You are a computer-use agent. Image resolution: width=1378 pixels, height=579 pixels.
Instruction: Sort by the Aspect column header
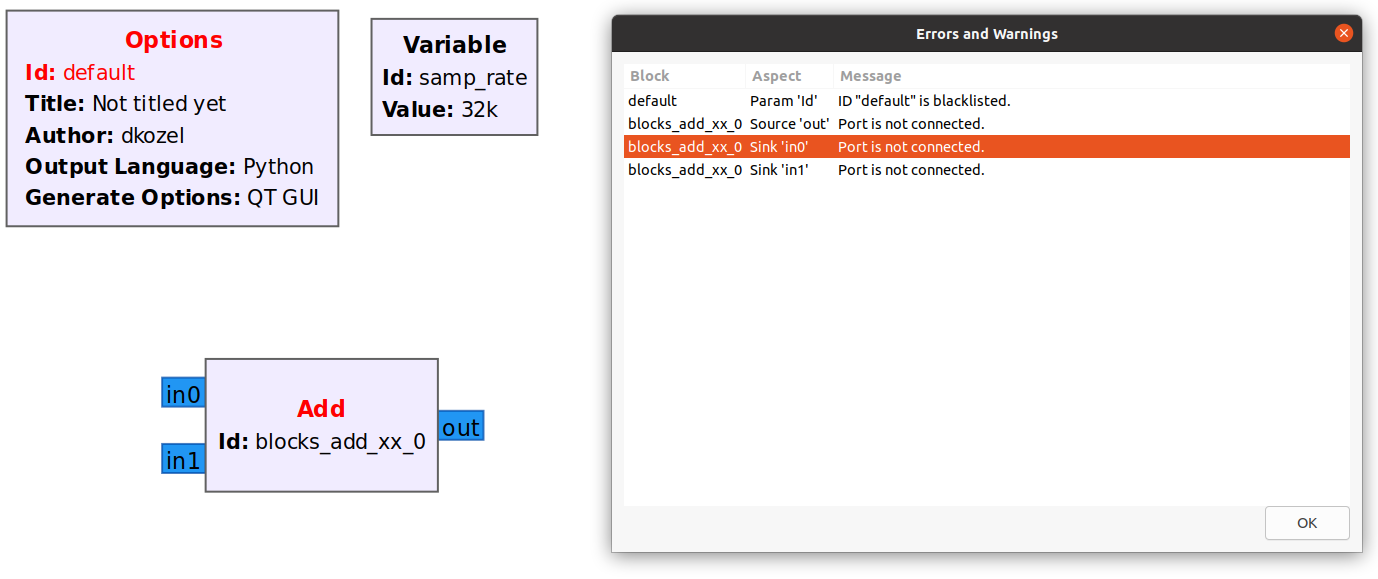click(790, 76)
